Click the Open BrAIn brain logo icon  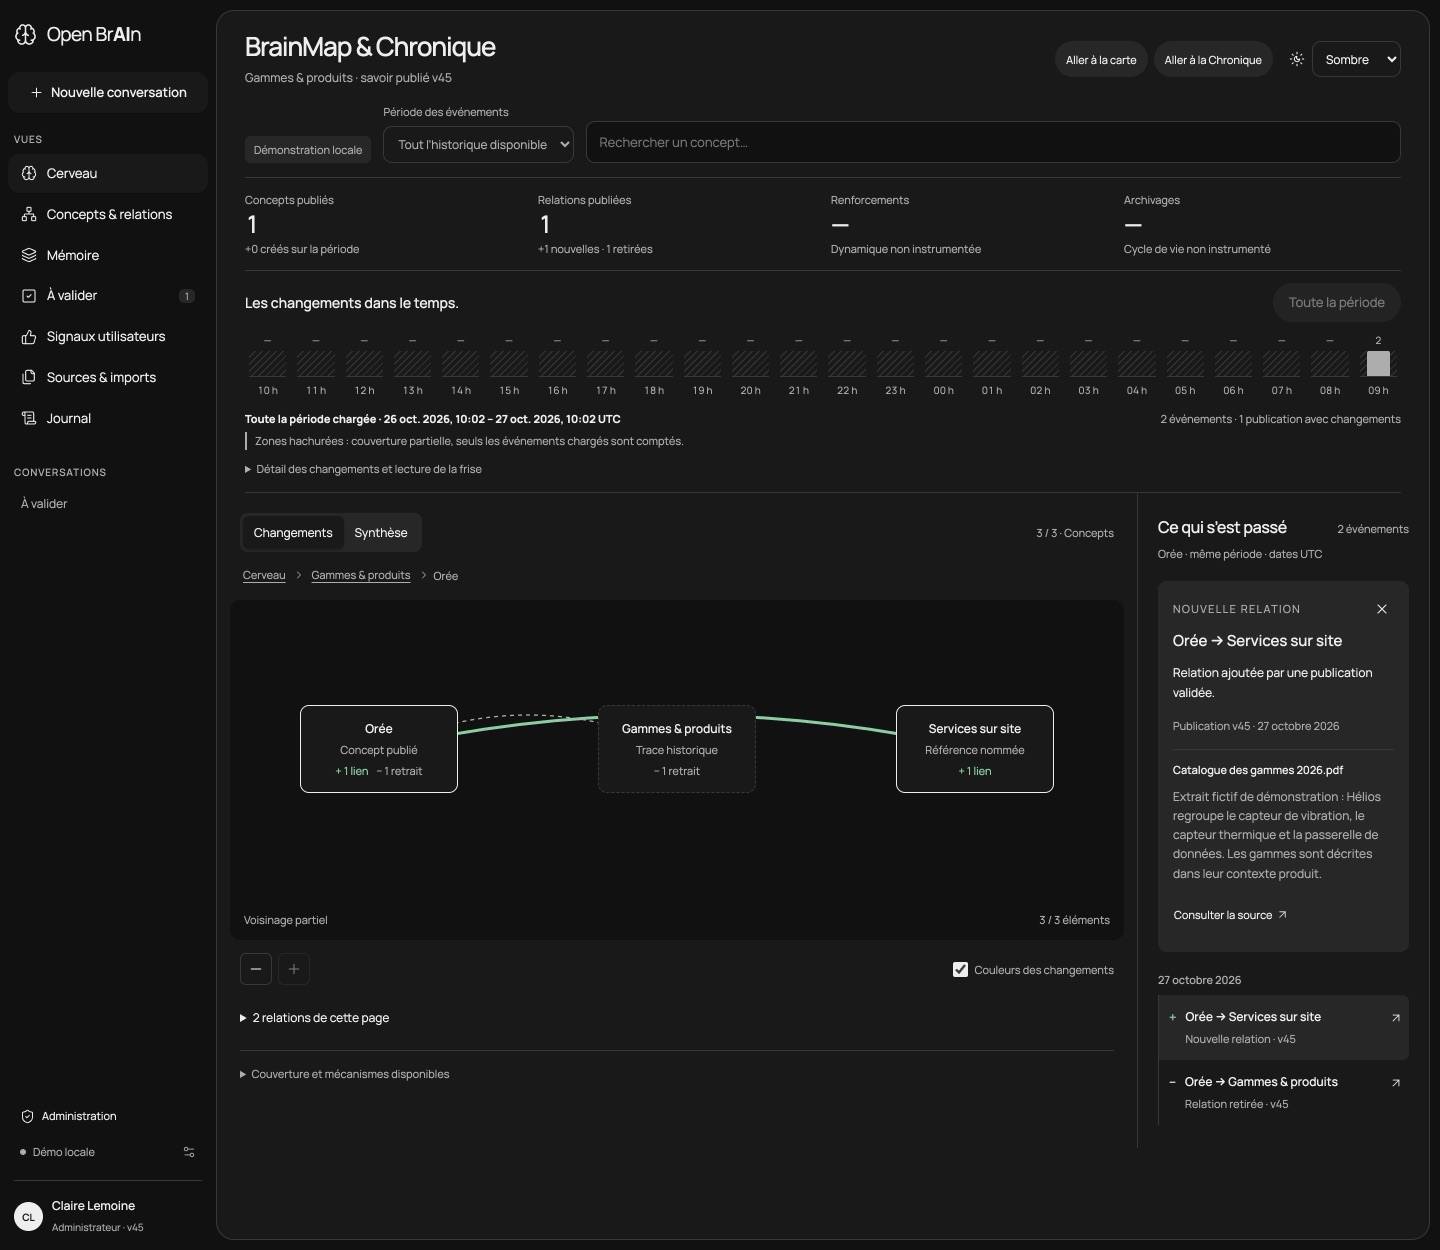pyautogui.click(x=26, y=35)
